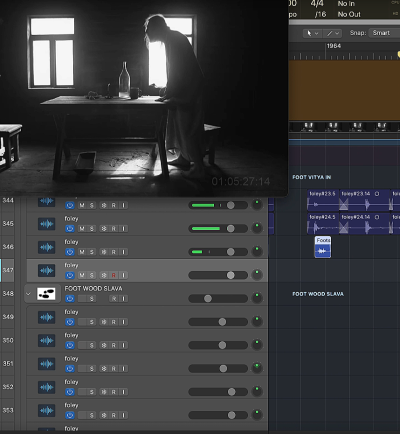This screenshot has width=400, height=434.
Task: Select the foley#24.5 audio region
Action: tap(323, 223)
